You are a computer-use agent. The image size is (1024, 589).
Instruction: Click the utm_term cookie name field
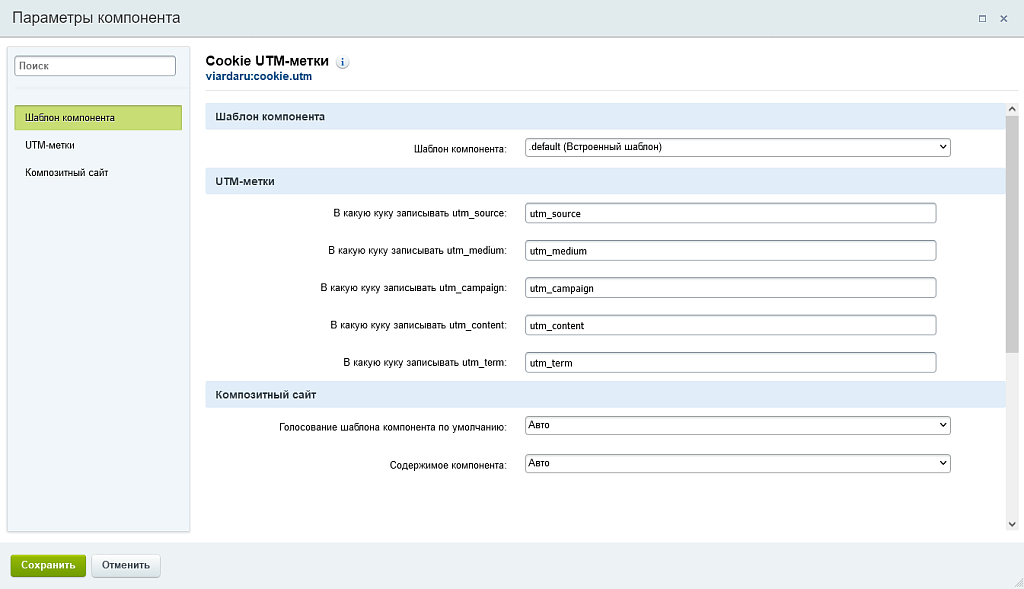point(730,362)
